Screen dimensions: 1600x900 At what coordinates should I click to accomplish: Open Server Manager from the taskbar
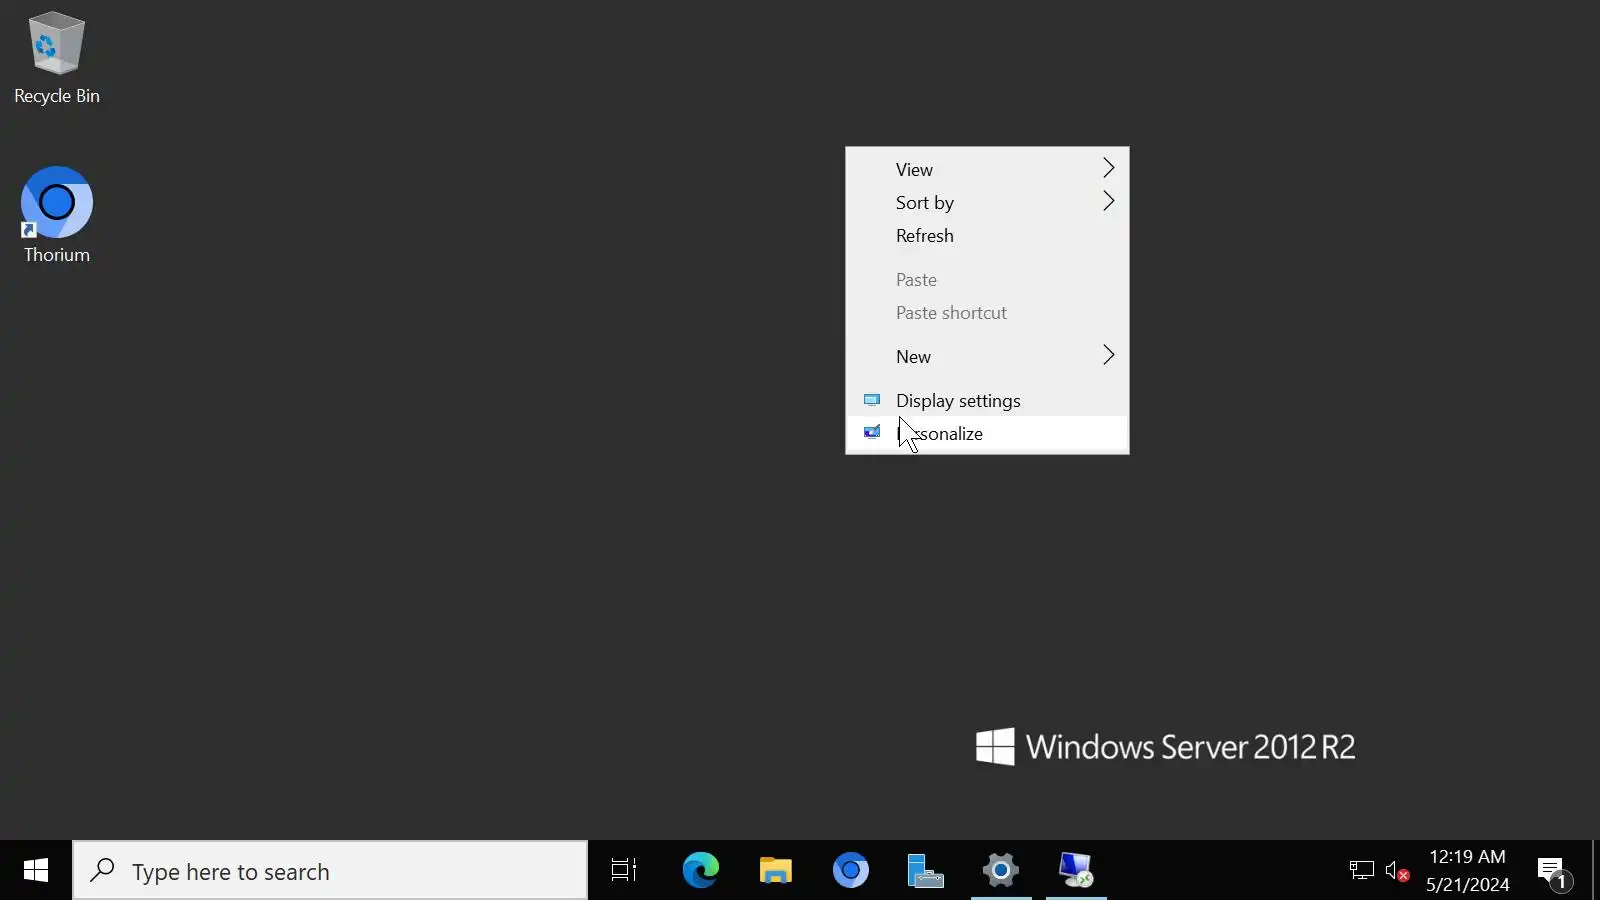coord(925,871)
